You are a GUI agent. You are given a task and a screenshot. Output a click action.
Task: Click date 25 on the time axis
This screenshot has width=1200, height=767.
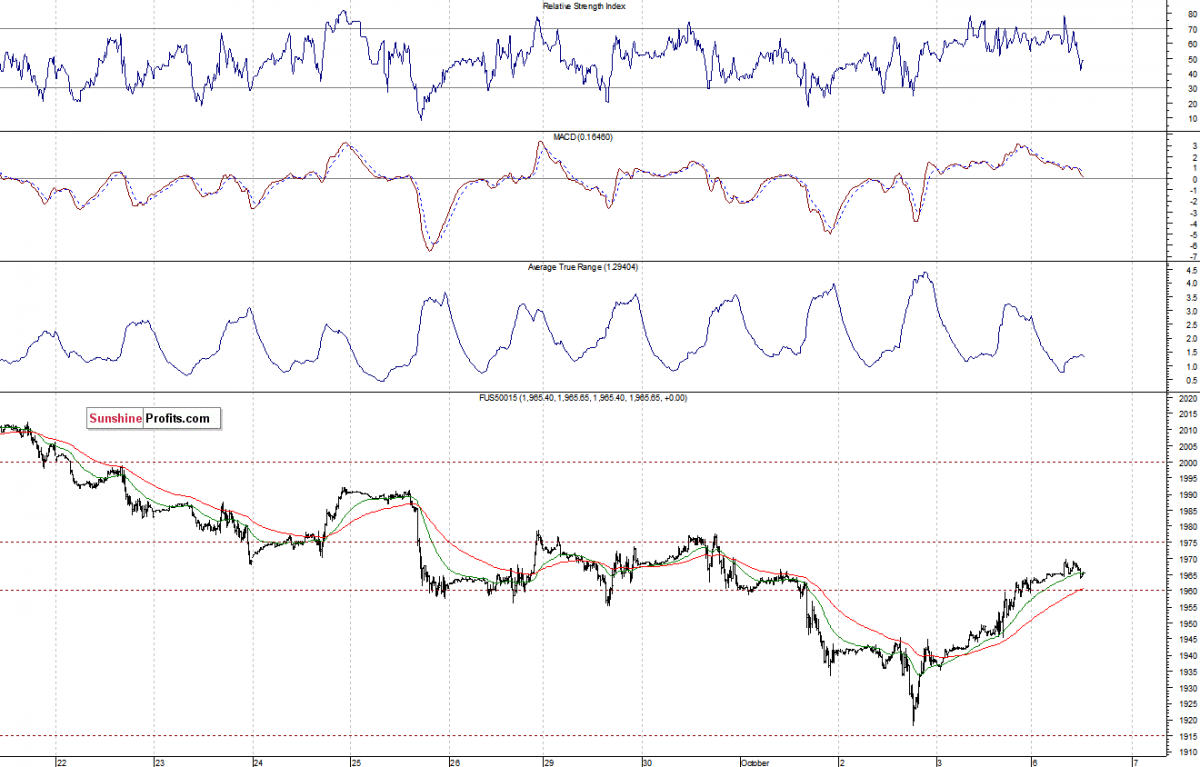pyautogui.click(x=356, y=762)
